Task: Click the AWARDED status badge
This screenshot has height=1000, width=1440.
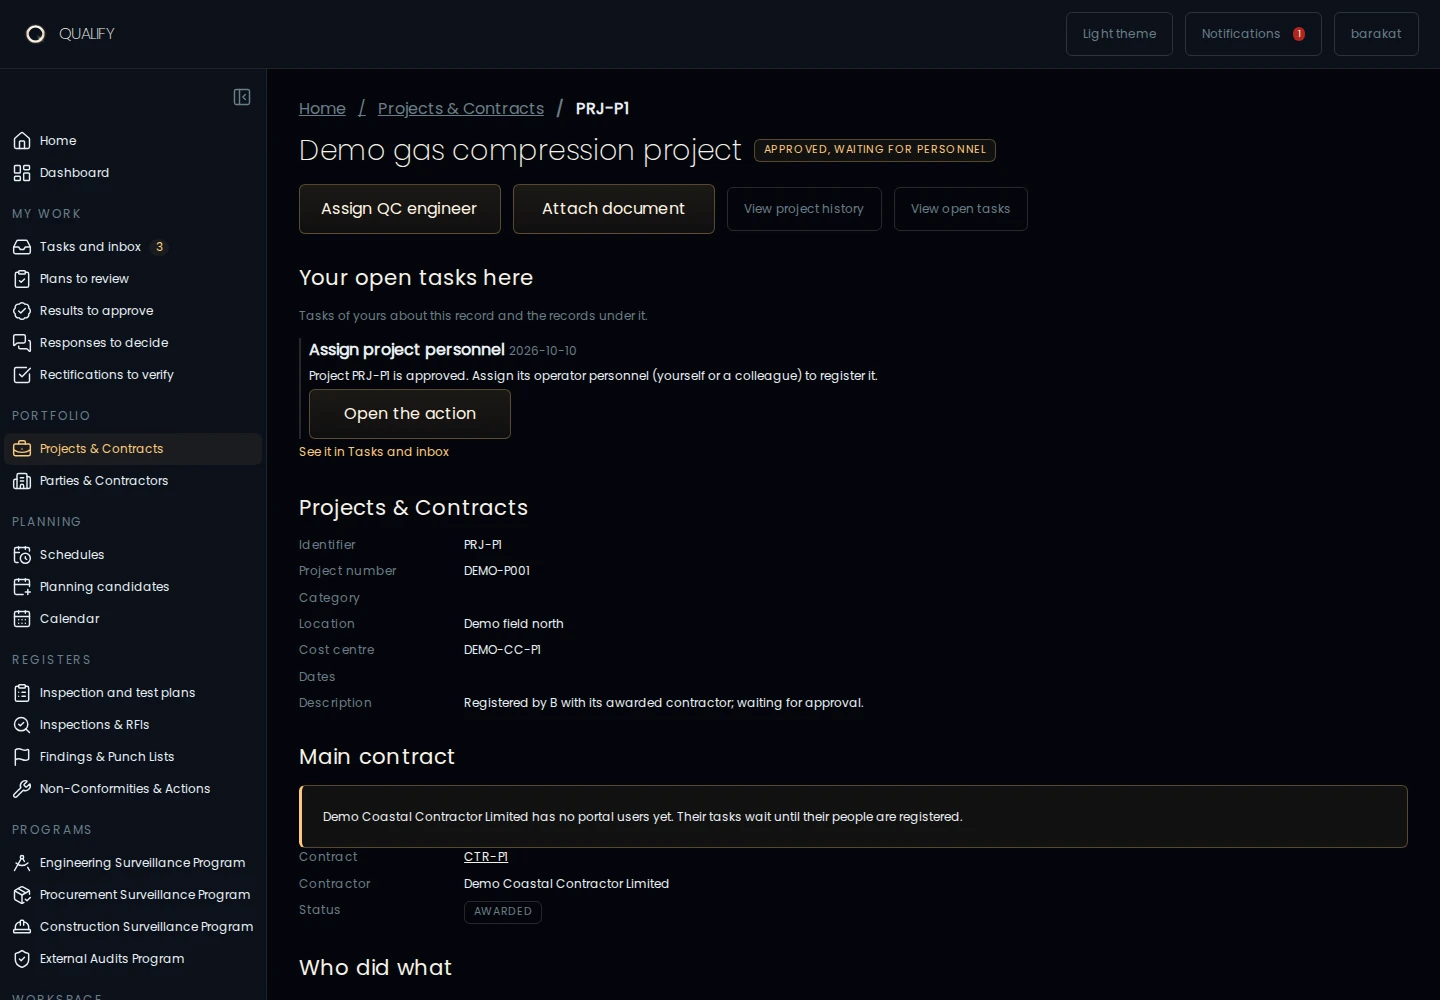Action: (503, 912)
